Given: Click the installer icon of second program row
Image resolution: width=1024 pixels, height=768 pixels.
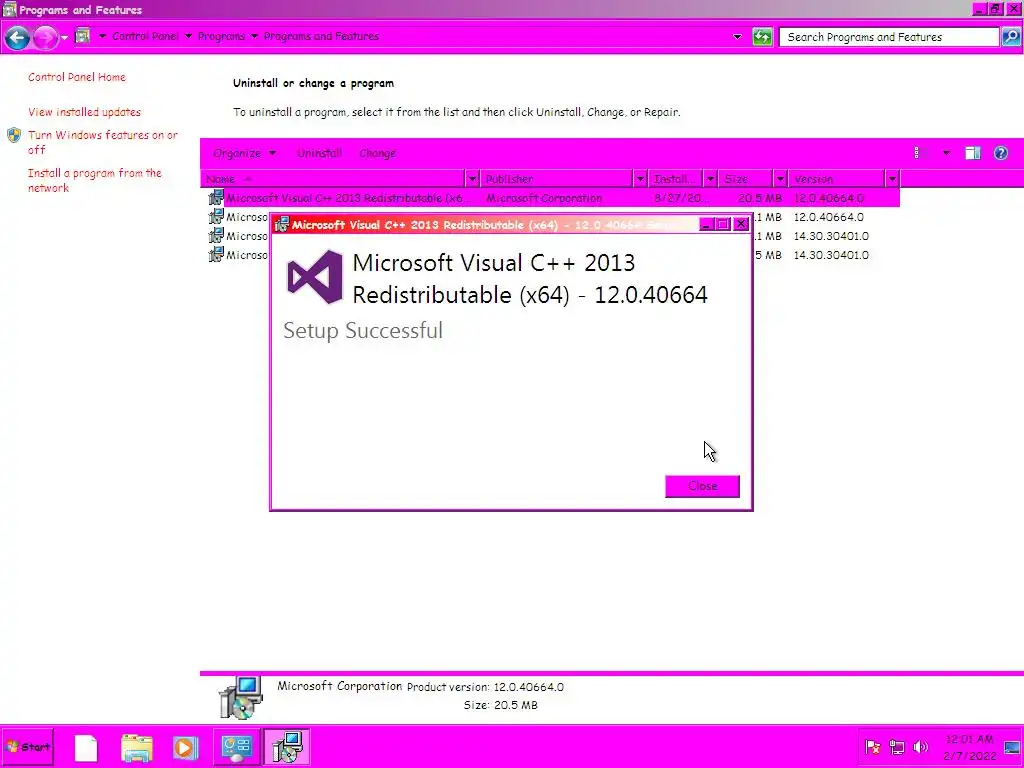Looking at the screenshot, I should pos(216,216).
